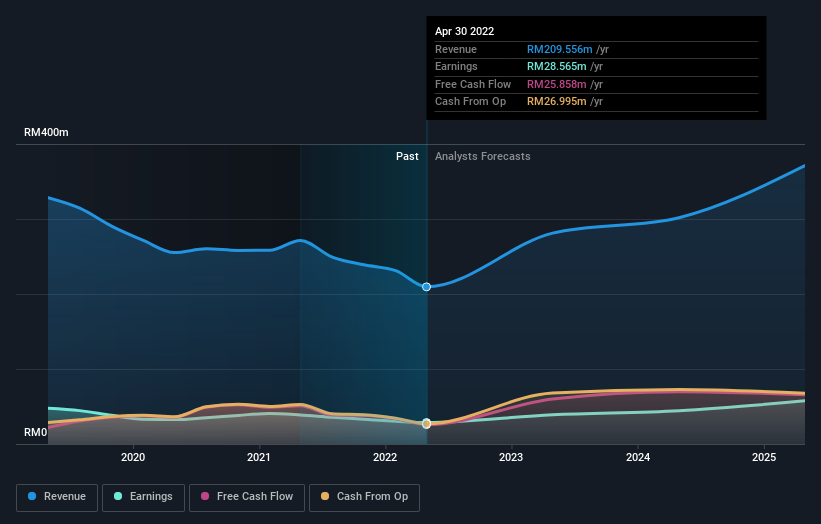The image size is (821, 524).
Task: Click the Apr 30 2022 tooltip date
Action: [x=464, y=31]
